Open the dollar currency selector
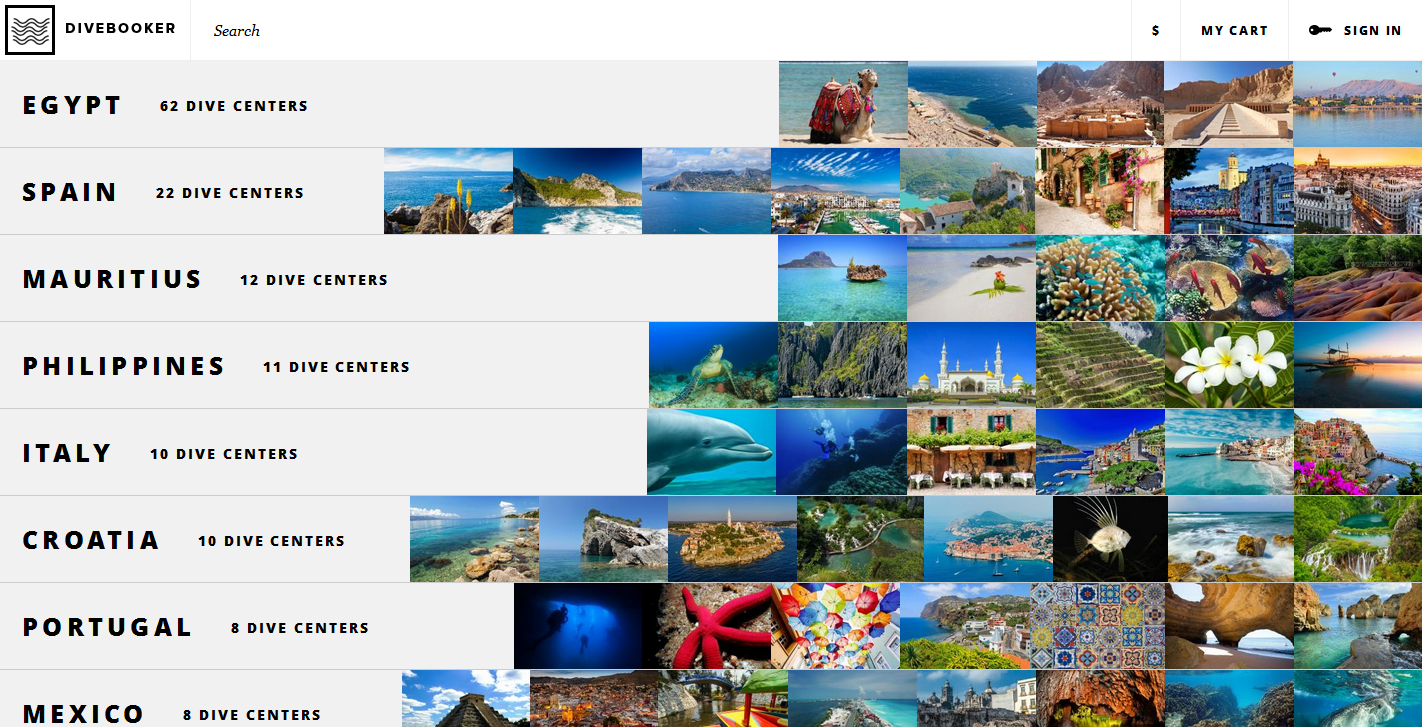 (x=1155, y=31)
